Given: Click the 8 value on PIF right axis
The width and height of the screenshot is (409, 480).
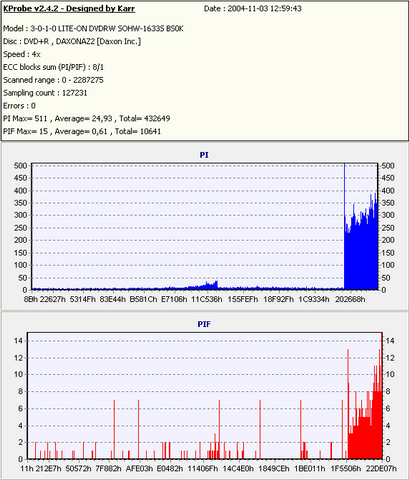Looking at the screenshot, I should (x=388, y=391).
